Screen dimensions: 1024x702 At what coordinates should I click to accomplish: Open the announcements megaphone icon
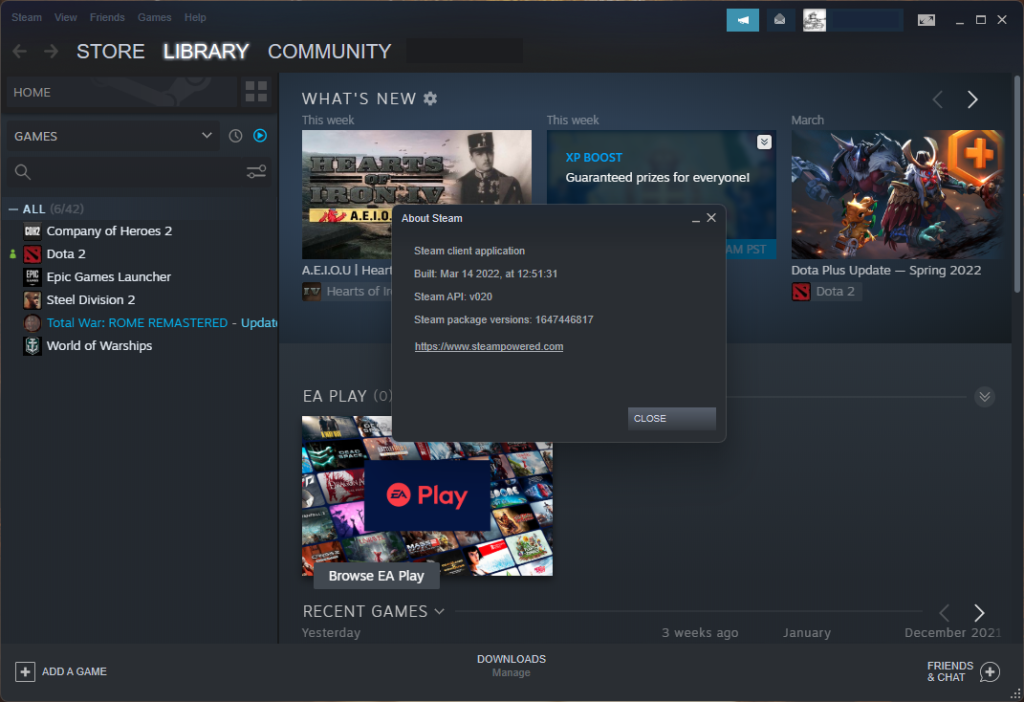(x=743, y=20)
